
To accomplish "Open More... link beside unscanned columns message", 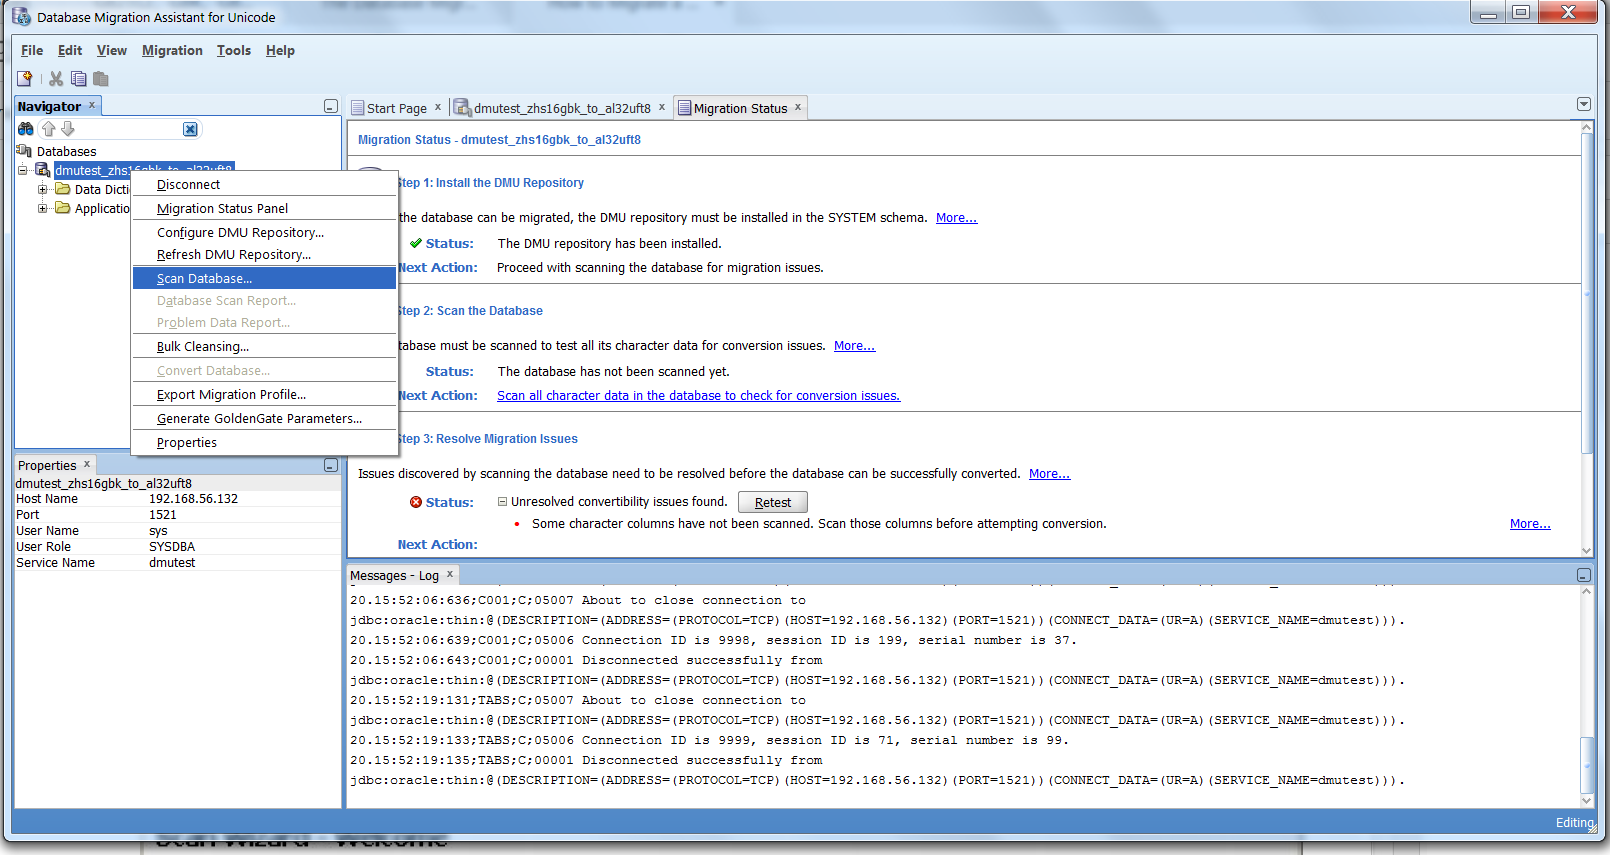I will (x=1530, y=523).
